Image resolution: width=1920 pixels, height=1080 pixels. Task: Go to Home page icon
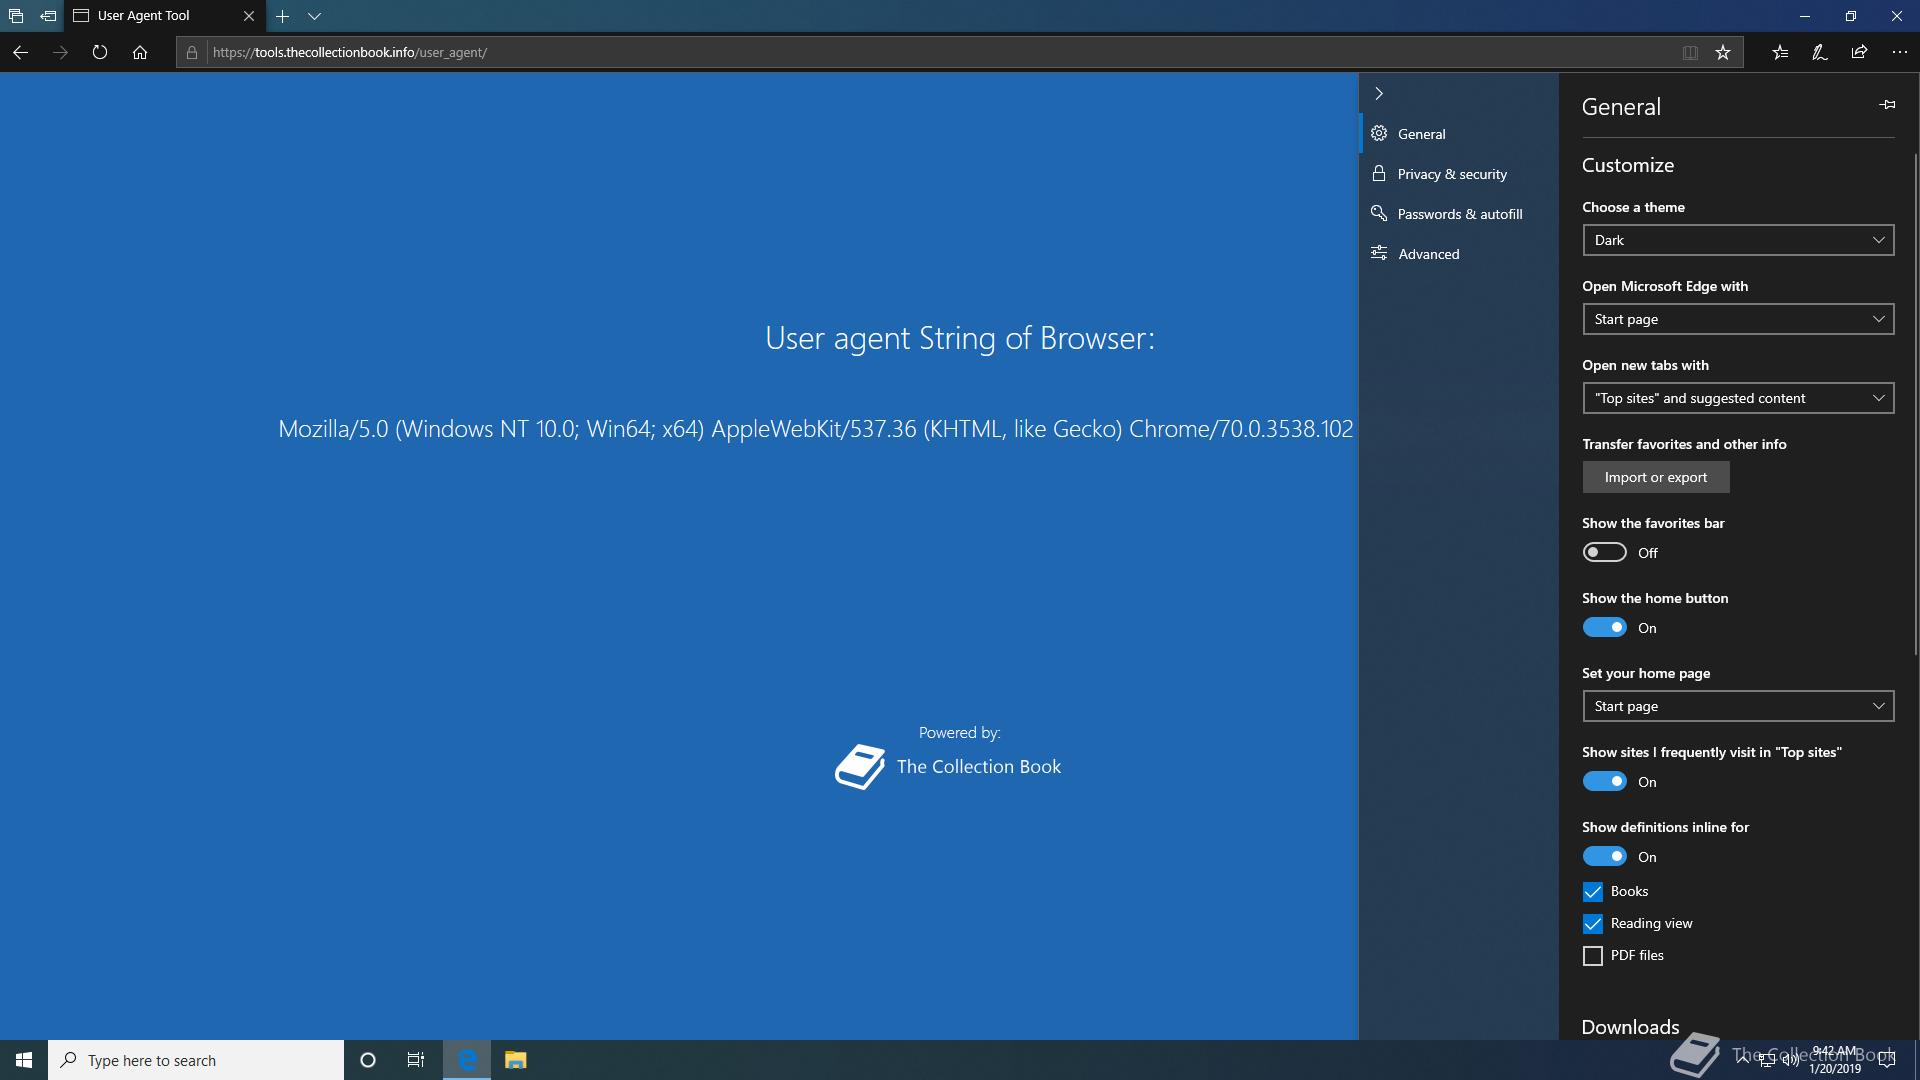pos(140,52)
